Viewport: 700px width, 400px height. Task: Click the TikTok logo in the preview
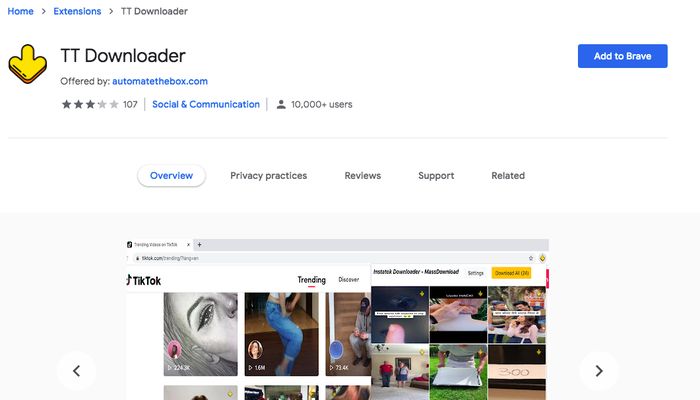tap(144, 280)
